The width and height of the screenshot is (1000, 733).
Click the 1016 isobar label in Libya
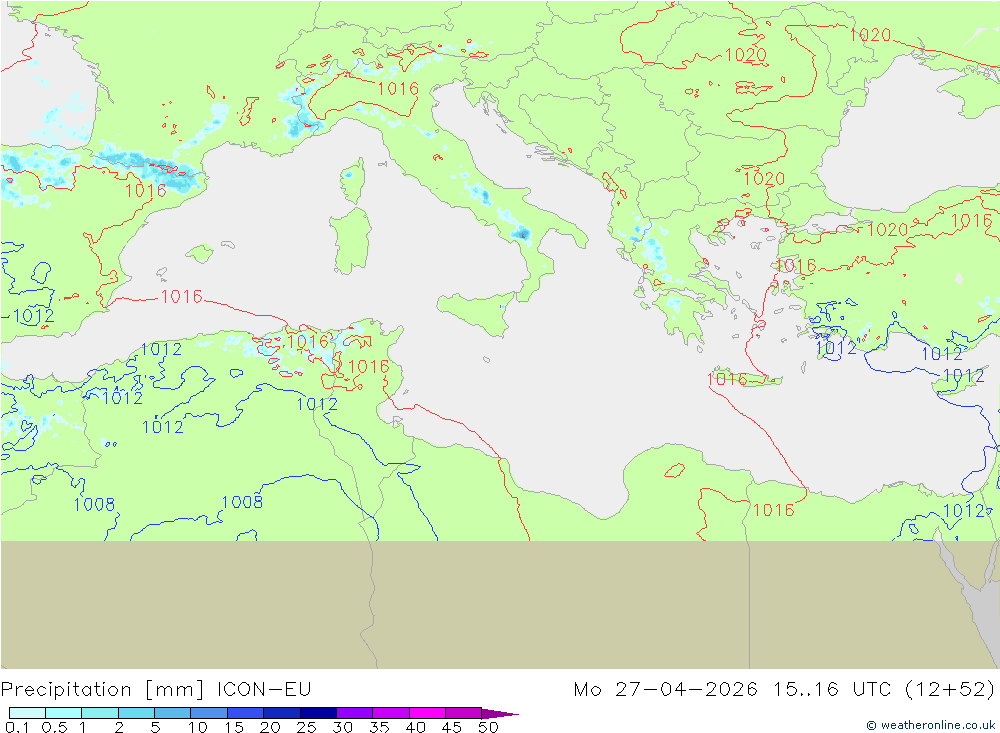pos(774,510)
